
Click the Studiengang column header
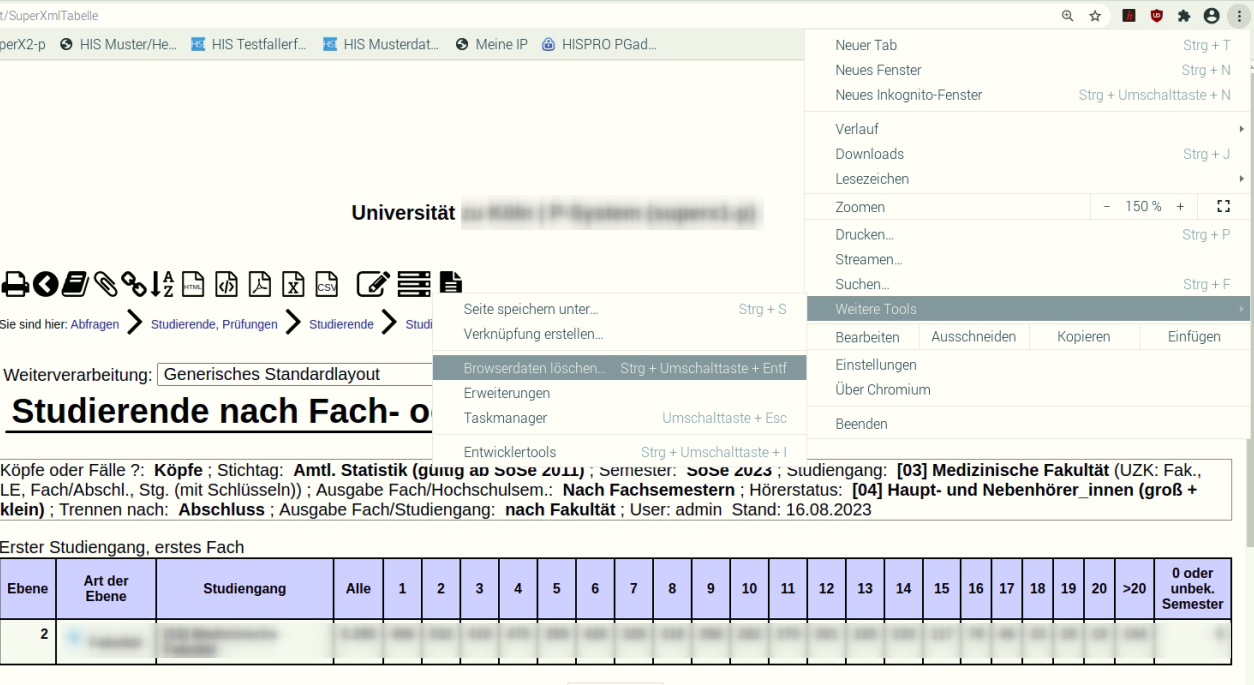pos(244,589)
